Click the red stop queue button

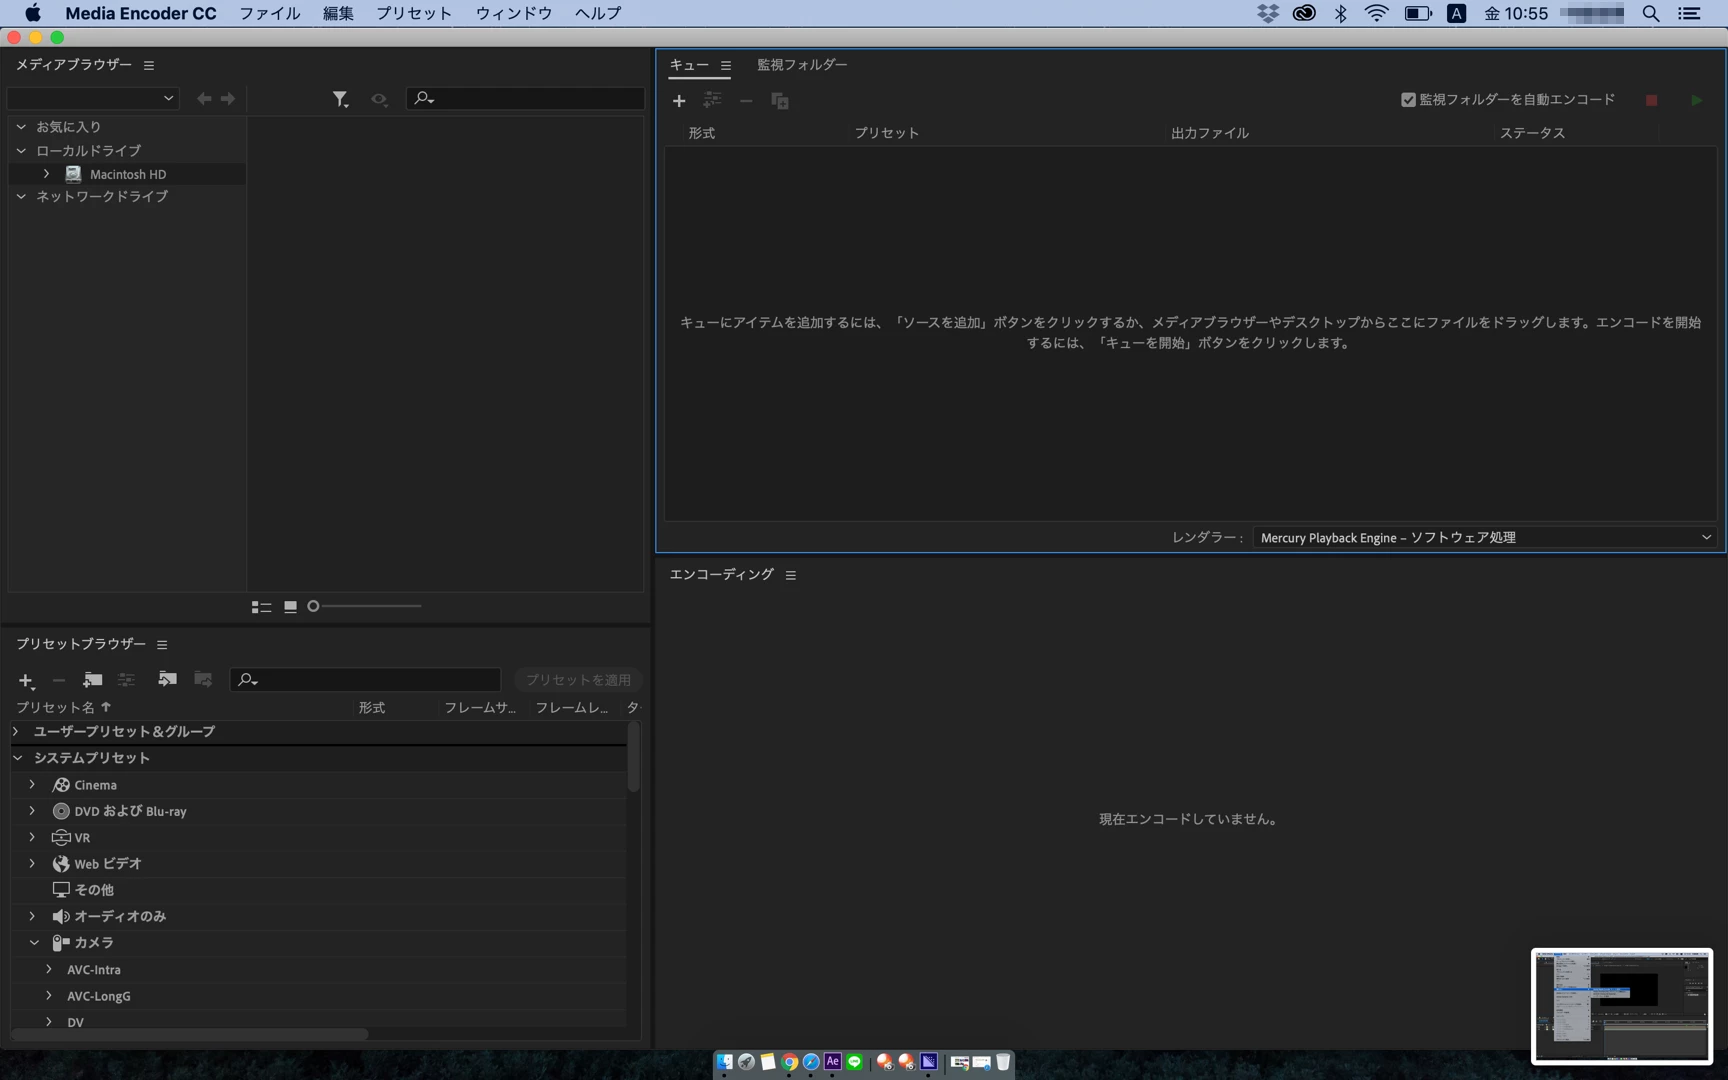(1652, 100)
